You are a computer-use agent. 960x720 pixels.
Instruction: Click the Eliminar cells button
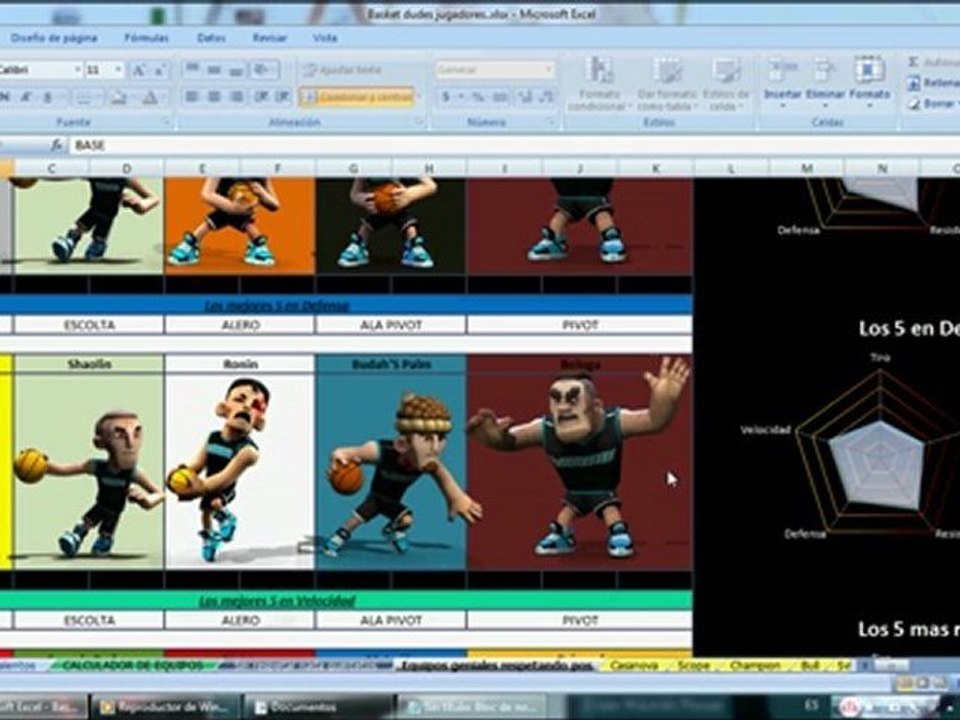tap(825, 83)
